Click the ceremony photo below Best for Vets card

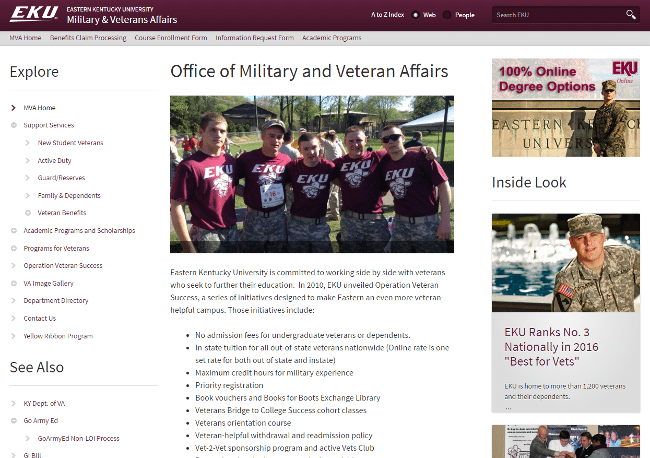point(566,441)
